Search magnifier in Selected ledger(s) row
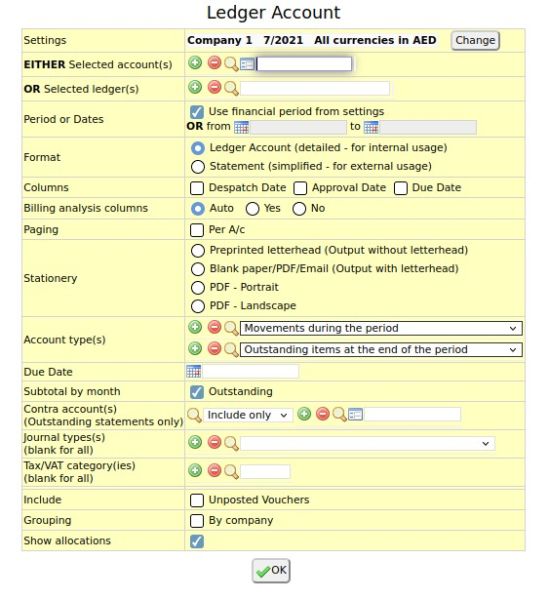This screenshot has height=600, width=549. point(231,89)
